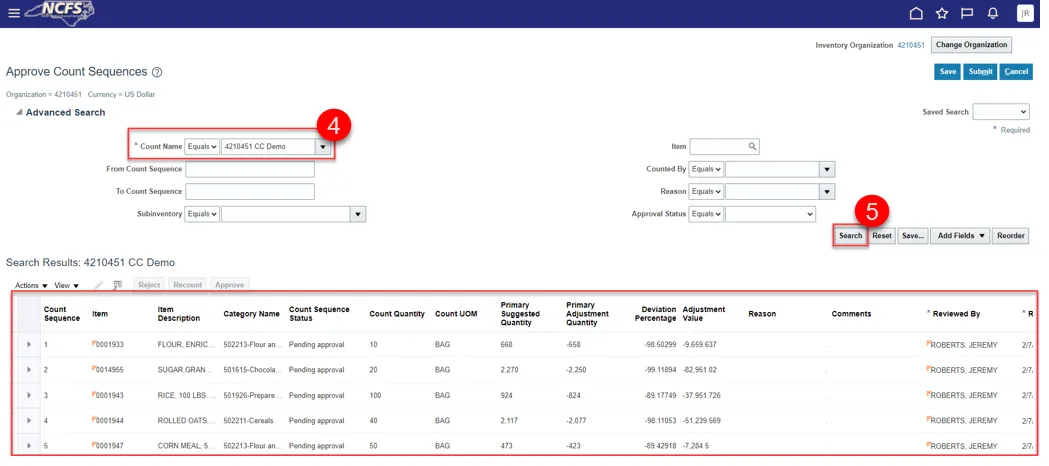This screenshot has height=466, width=1049.
Task: Open the Count Name value dropdown
Action: [x=322, y=147]
